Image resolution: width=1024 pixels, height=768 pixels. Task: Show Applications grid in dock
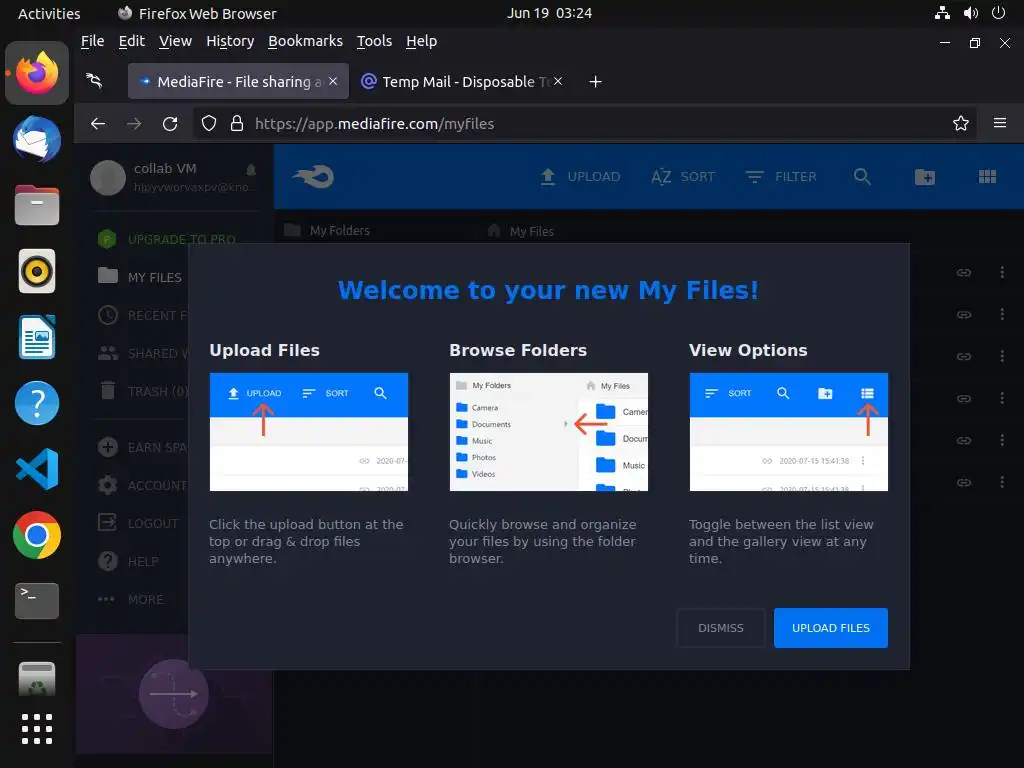pos(37,729)
